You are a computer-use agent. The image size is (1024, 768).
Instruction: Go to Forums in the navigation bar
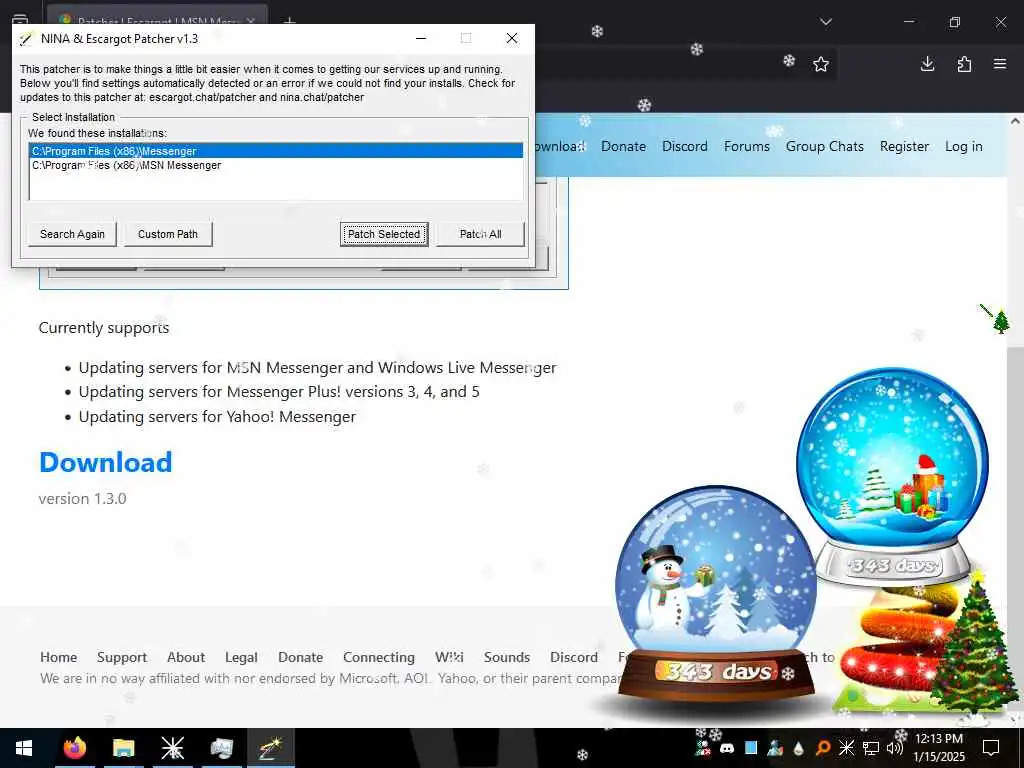coord(746,146)
